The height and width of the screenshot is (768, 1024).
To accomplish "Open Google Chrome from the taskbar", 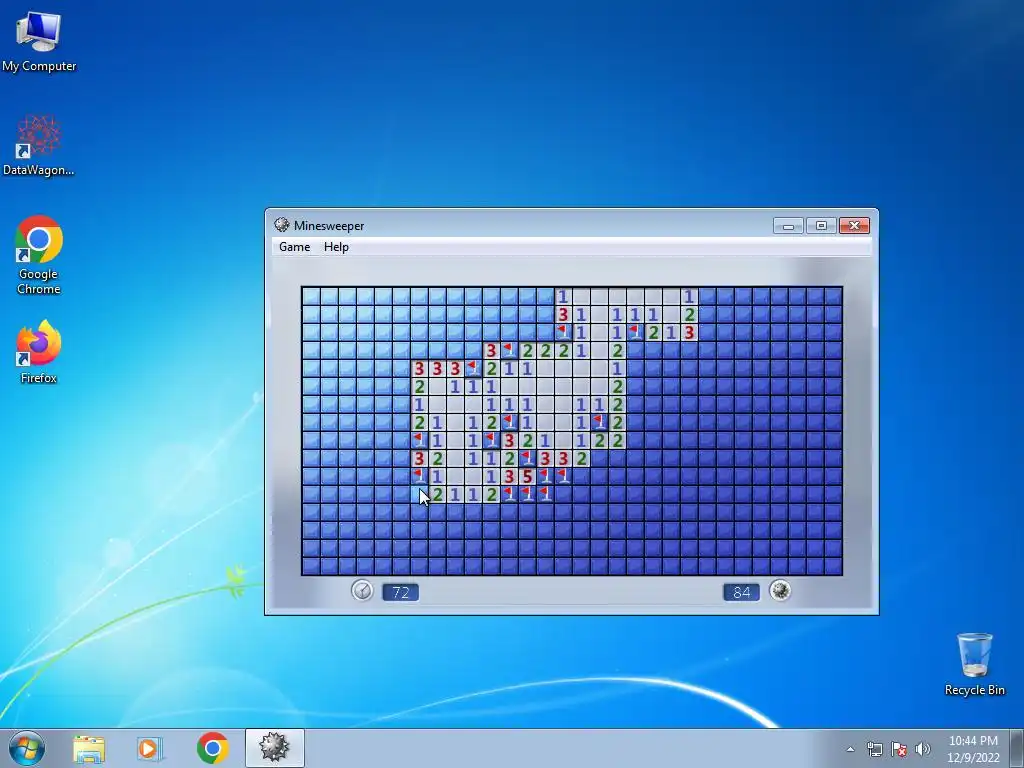I will pyautogui.click(x=212, y=748).
